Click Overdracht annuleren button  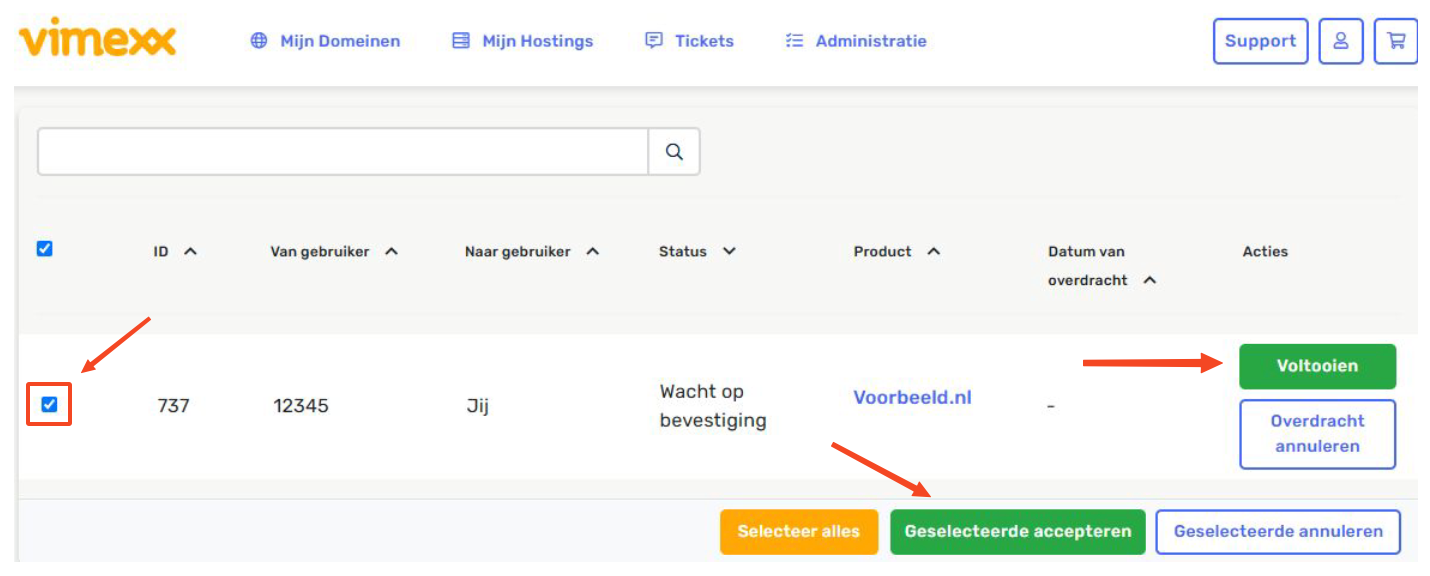tap(1317, 434)
